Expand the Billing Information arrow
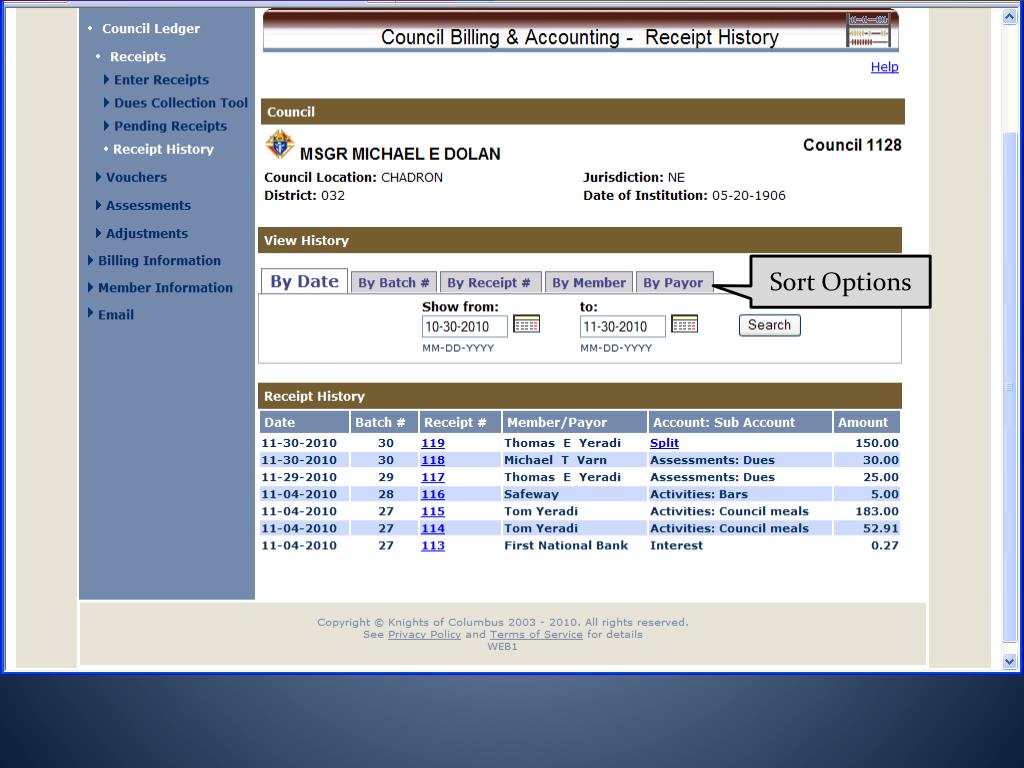1024x768 pixels. click(x=91, y=260)
